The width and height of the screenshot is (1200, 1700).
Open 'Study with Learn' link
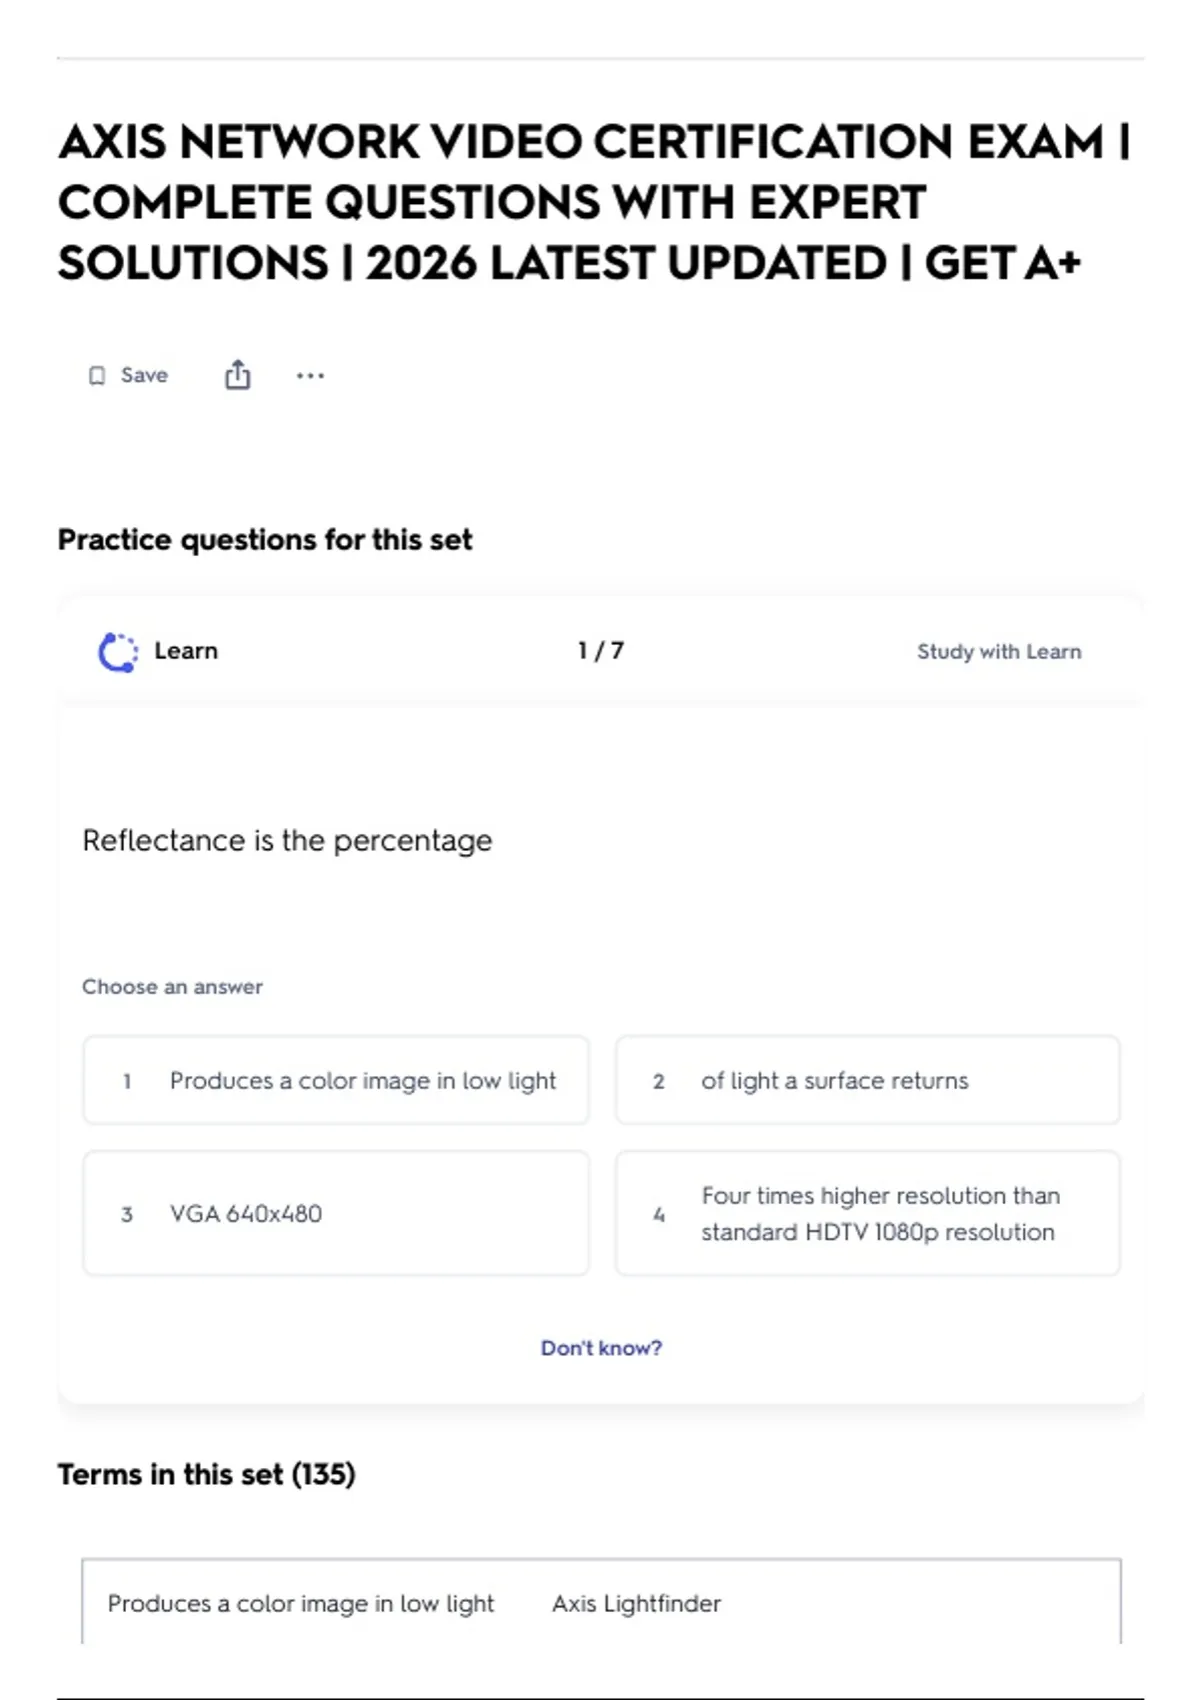pos(999,652)
